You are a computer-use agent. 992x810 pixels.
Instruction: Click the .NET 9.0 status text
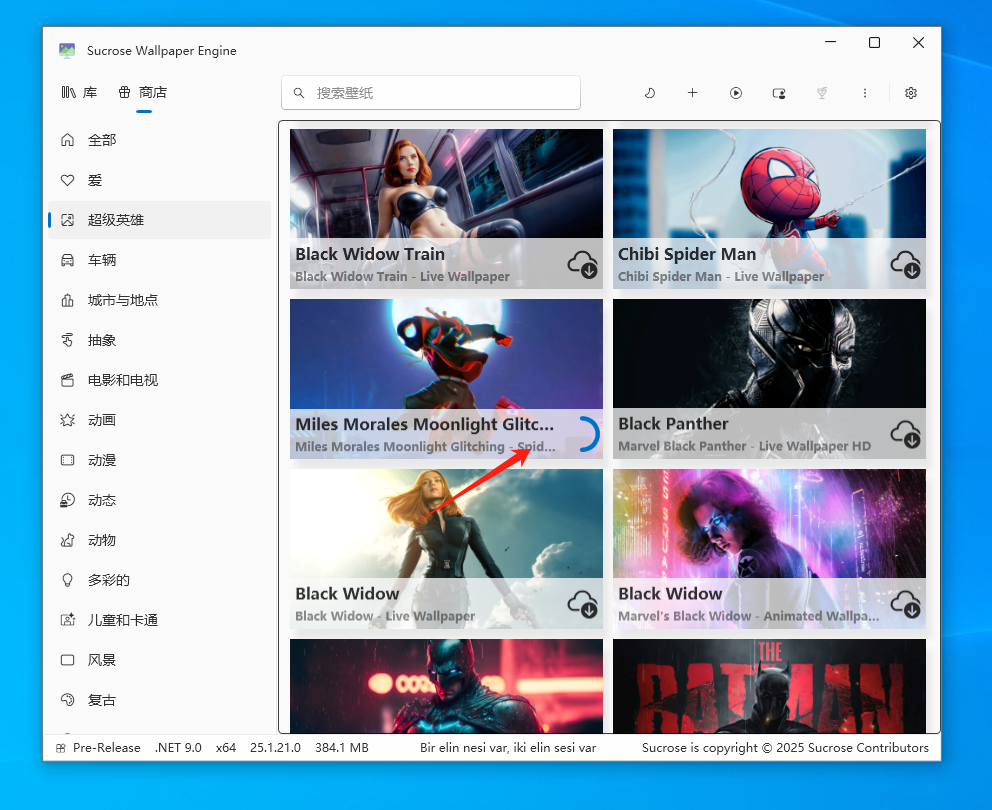pyautogui.click(x=178, y=747)
